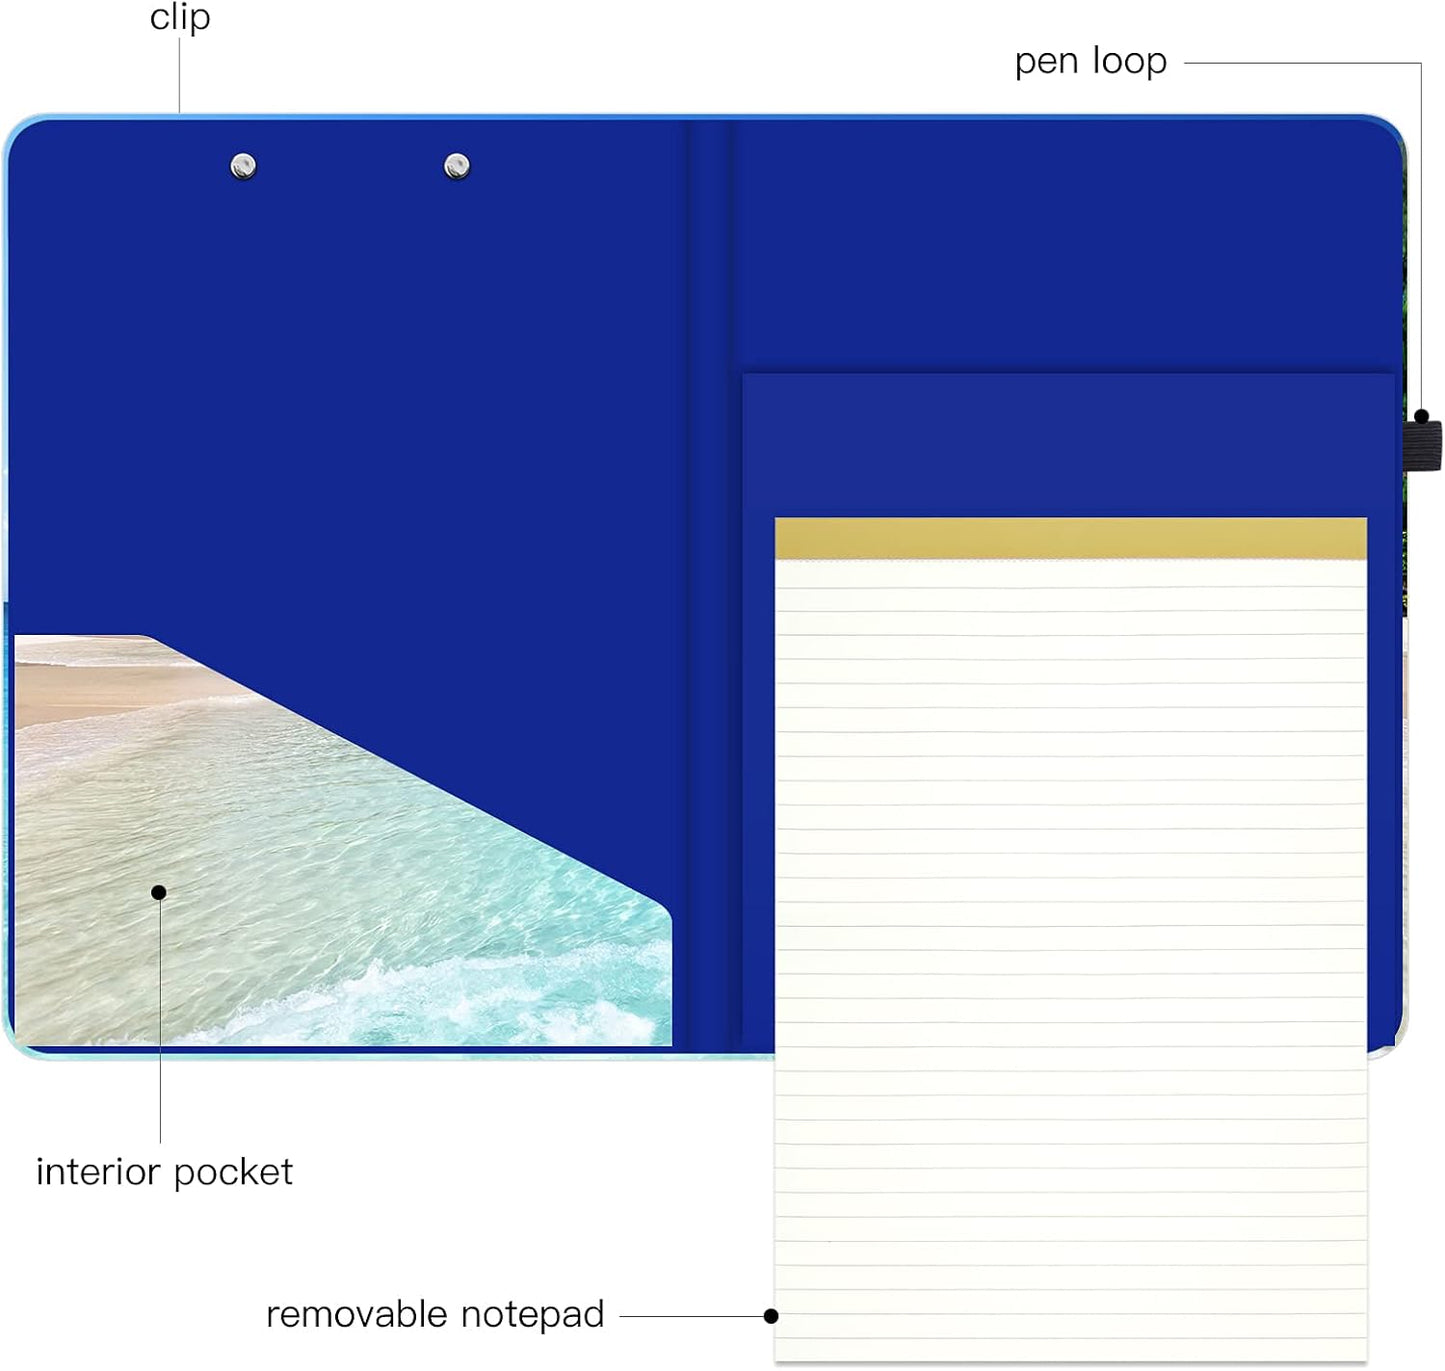The width and height of the screenshot is (1445, 1371).
Task: Select the black elastic pen loop
Action: (1423, 445)
